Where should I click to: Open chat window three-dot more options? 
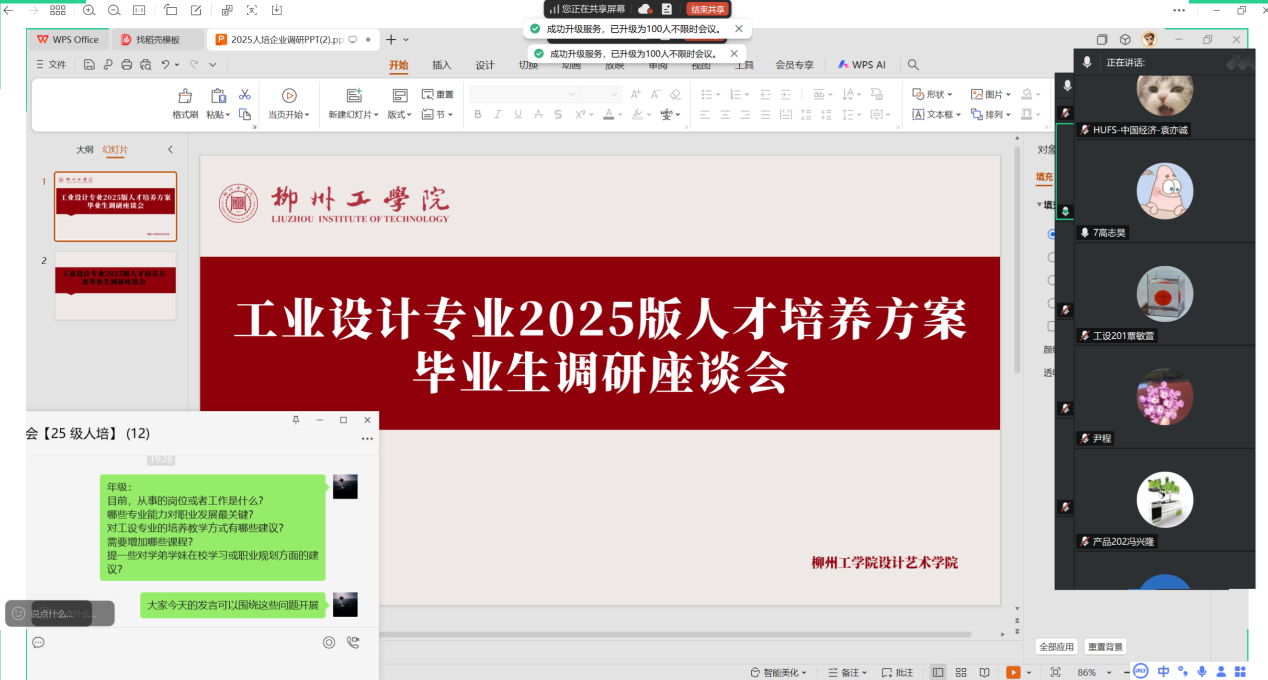[x=367, y=439]
